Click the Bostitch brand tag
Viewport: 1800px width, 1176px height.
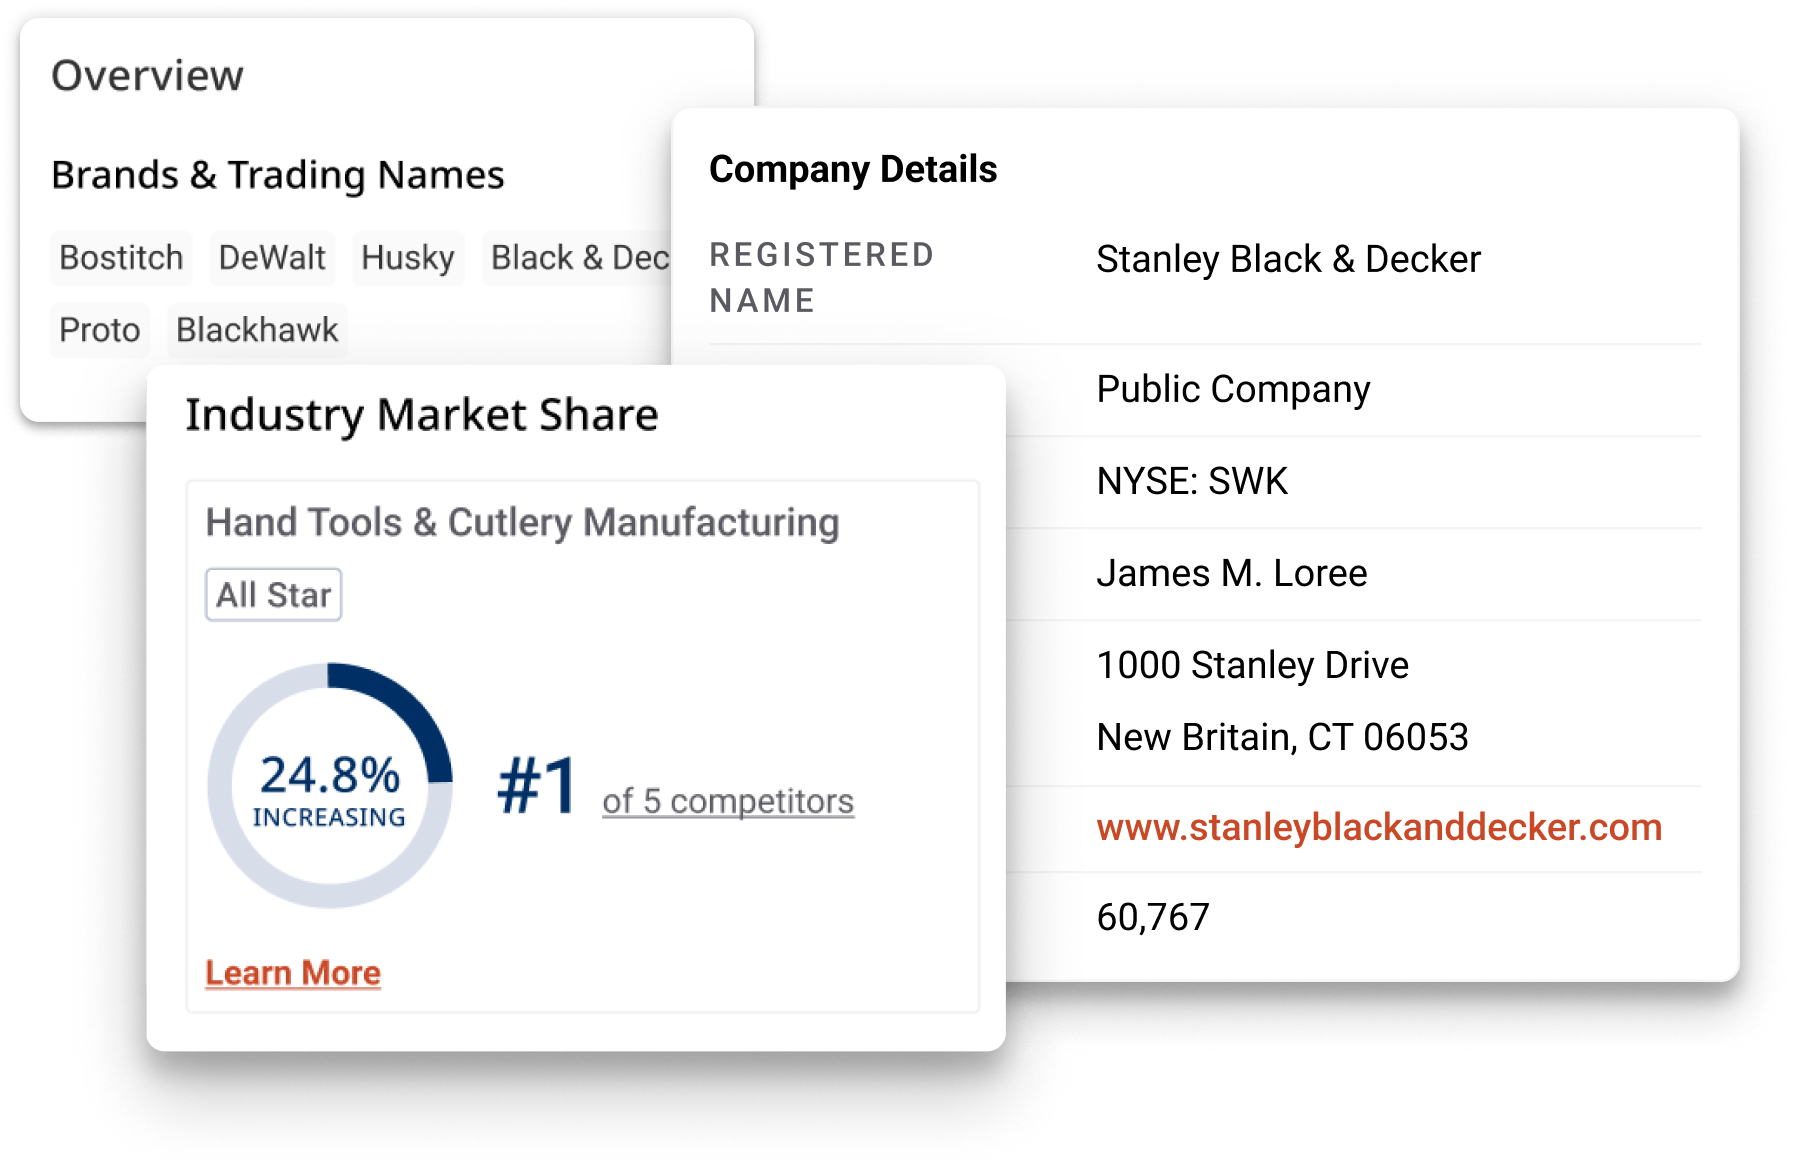[x=121, y=258]
